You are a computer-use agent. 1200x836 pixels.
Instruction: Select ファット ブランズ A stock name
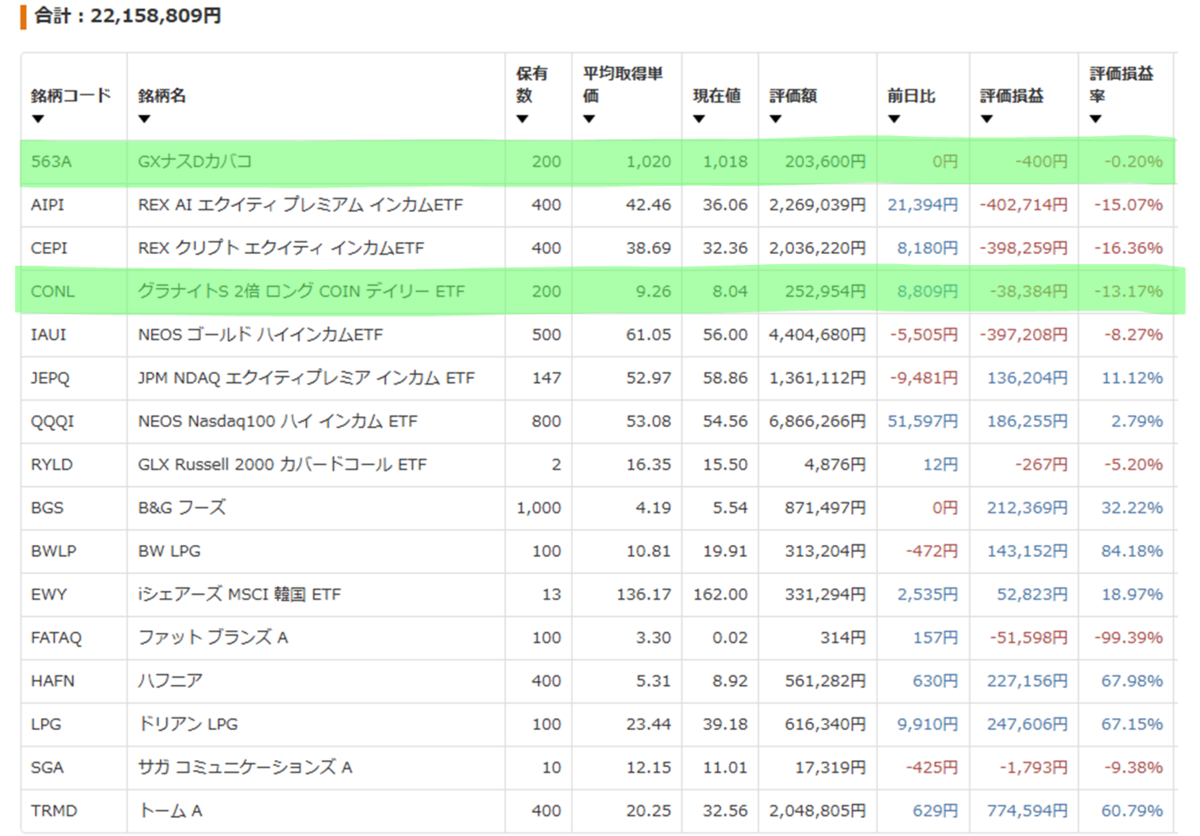[213, 637]
